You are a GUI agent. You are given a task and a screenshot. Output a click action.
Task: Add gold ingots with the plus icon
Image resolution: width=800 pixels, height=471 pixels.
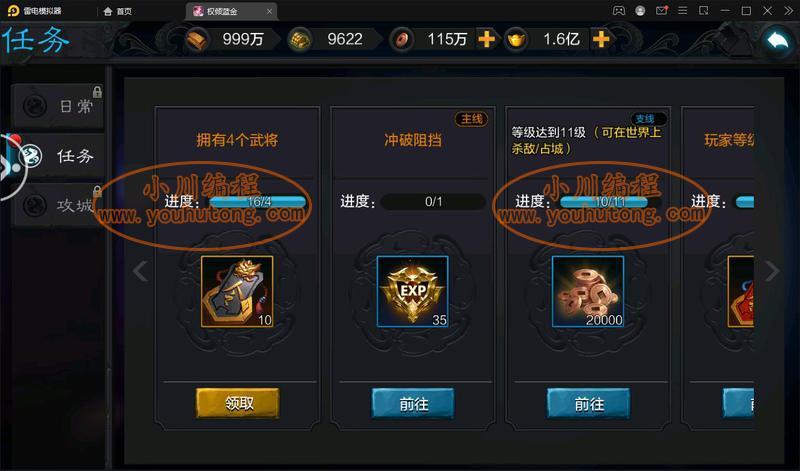tap(601, 39)
